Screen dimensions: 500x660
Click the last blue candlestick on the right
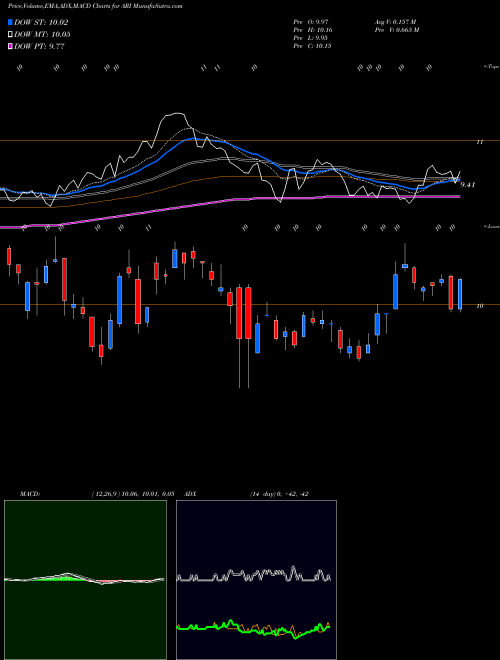(x=460, y=294)
